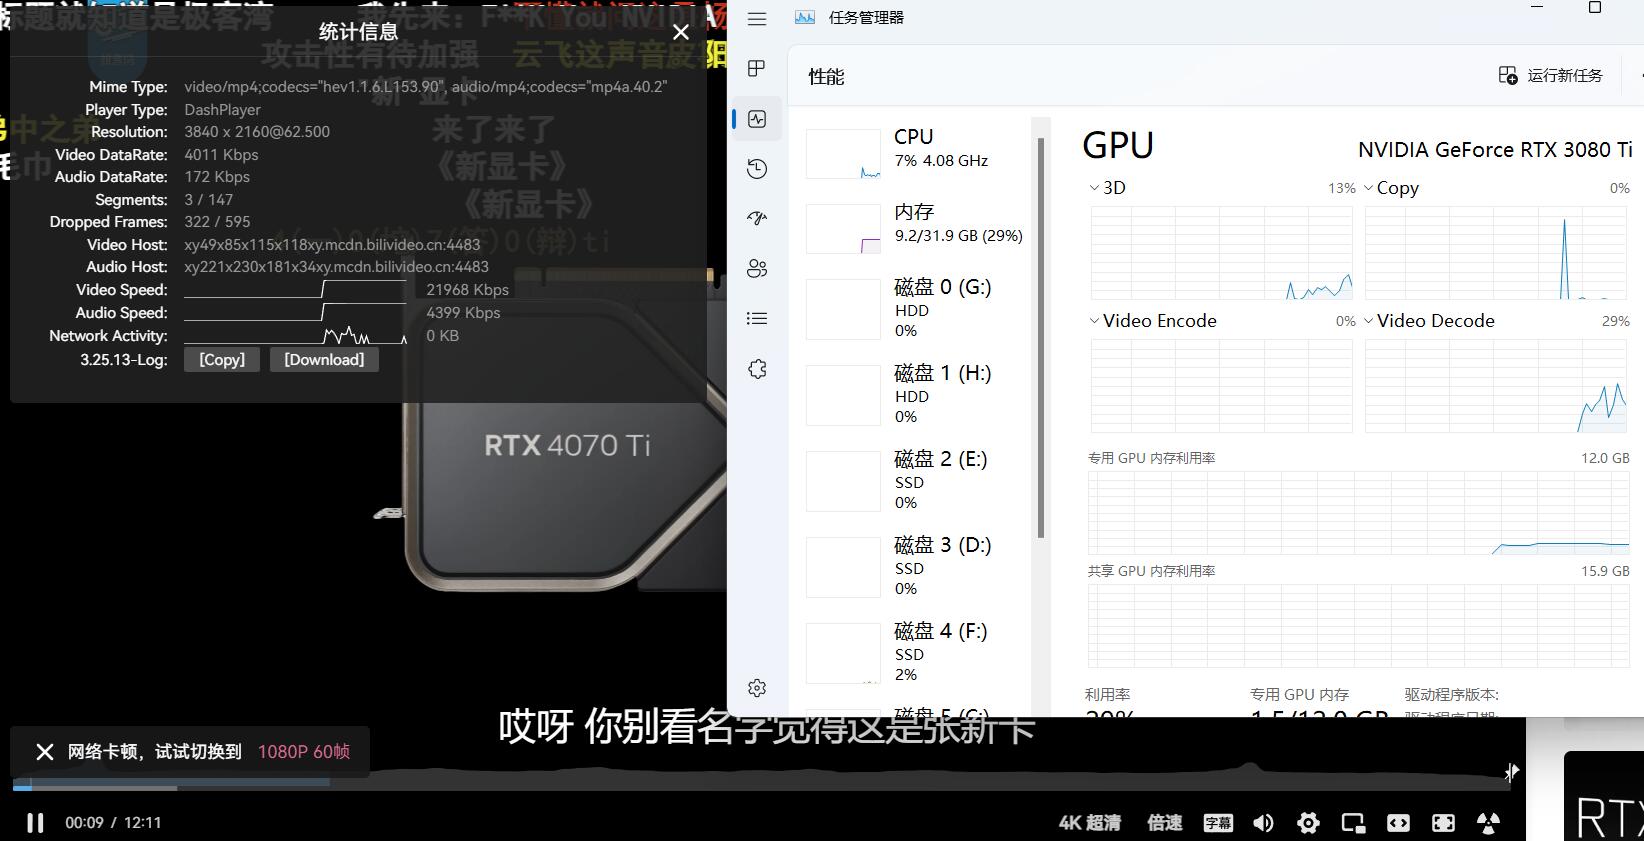Close the video statistics info panel
Image resolution: width=1644 pixels, height=841 pixels.
point(681,32)
